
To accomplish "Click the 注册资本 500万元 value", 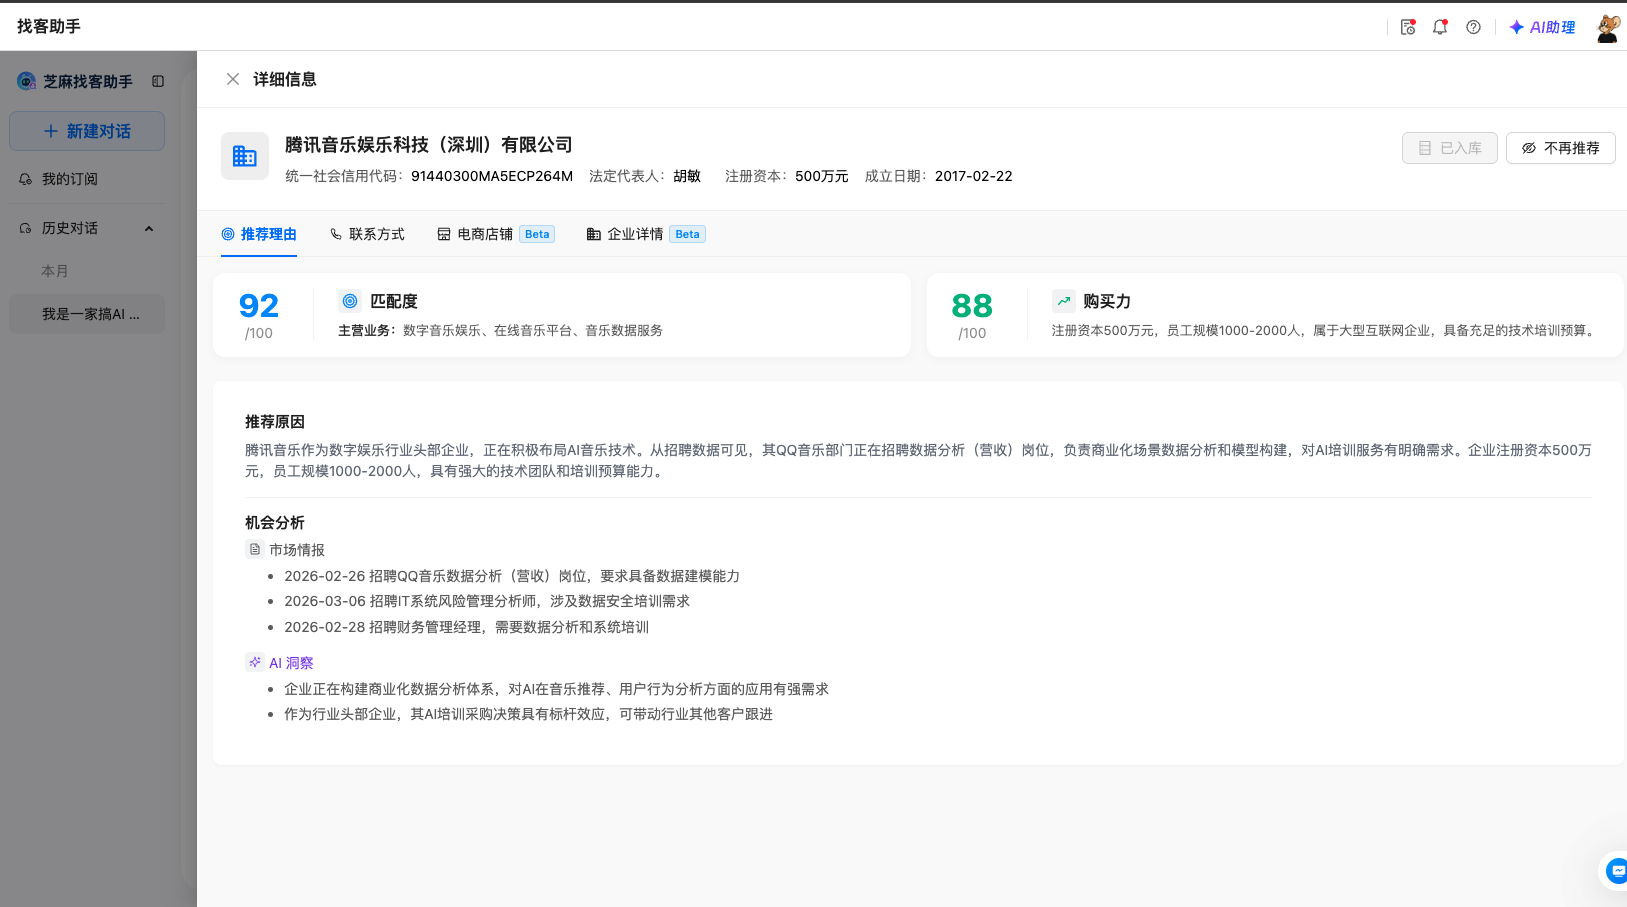I will pos(822,176).
